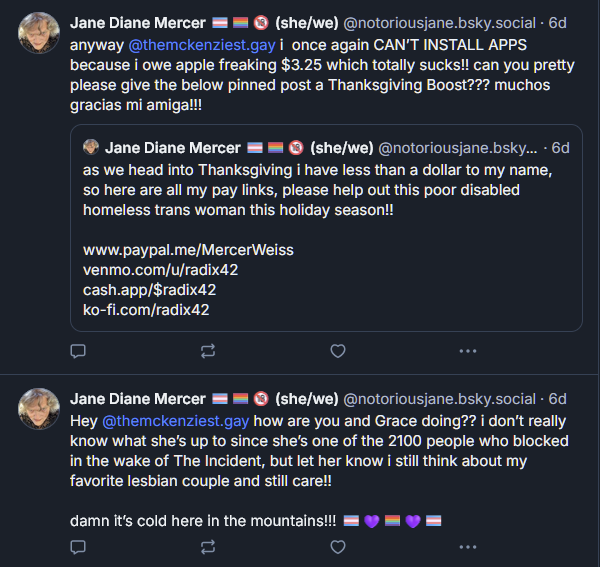Open more options on second post
The image size is (600, 567).
coord(467,547)
